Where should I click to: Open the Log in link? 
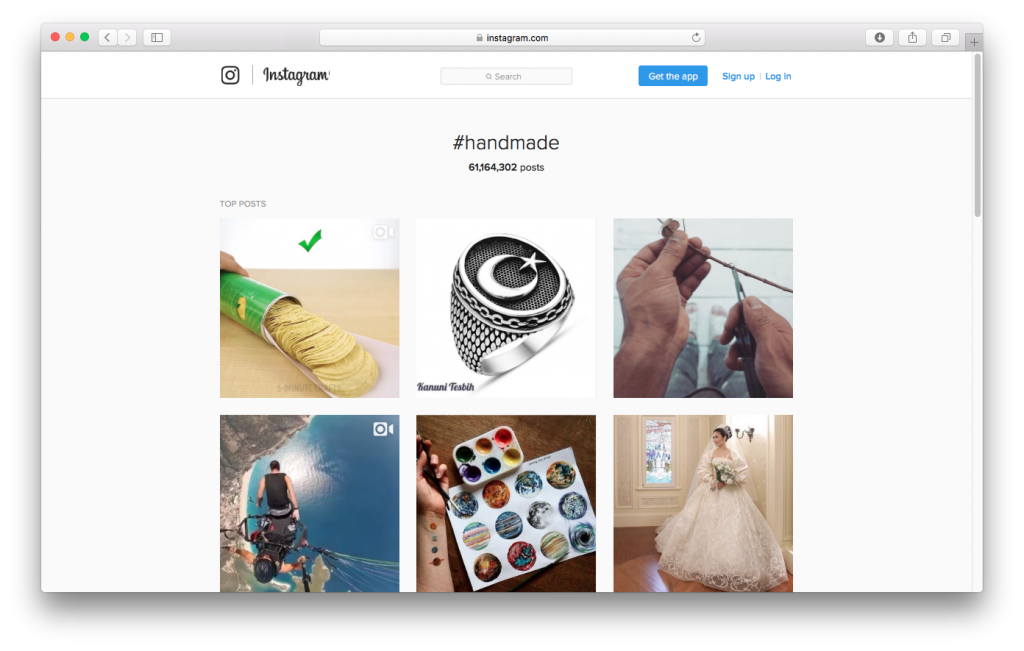click(778, 76)
